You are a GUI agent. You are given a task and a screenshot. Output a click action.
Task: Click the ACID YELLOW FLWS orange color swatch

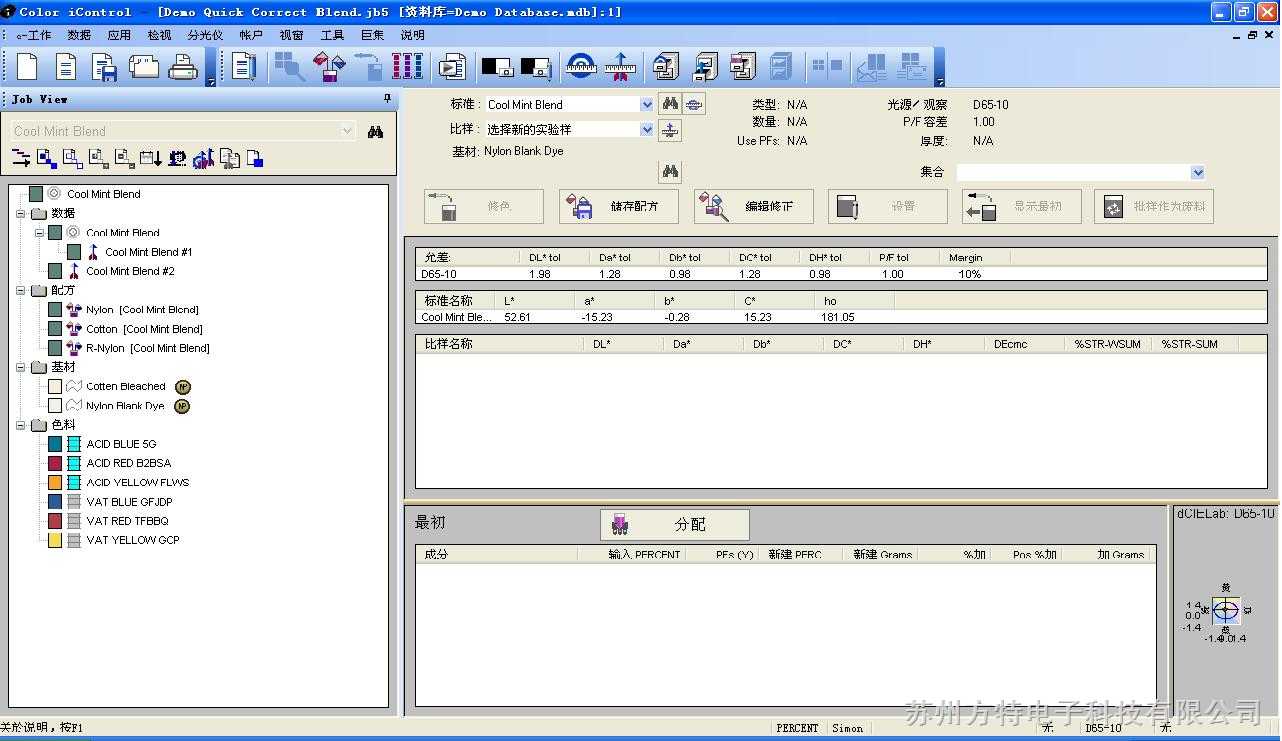click(x=55, y=482)
